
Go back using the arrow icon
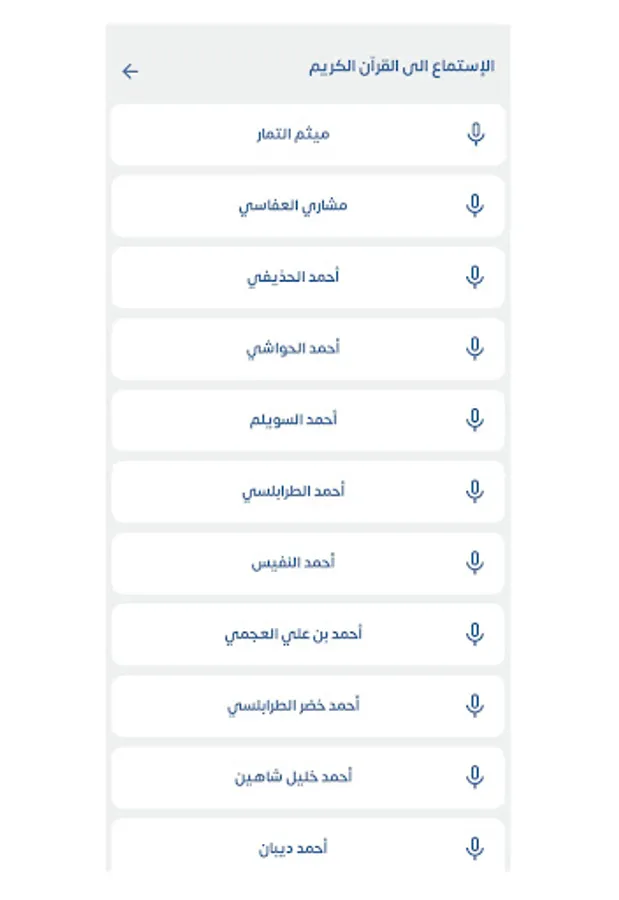coord(130,71)
